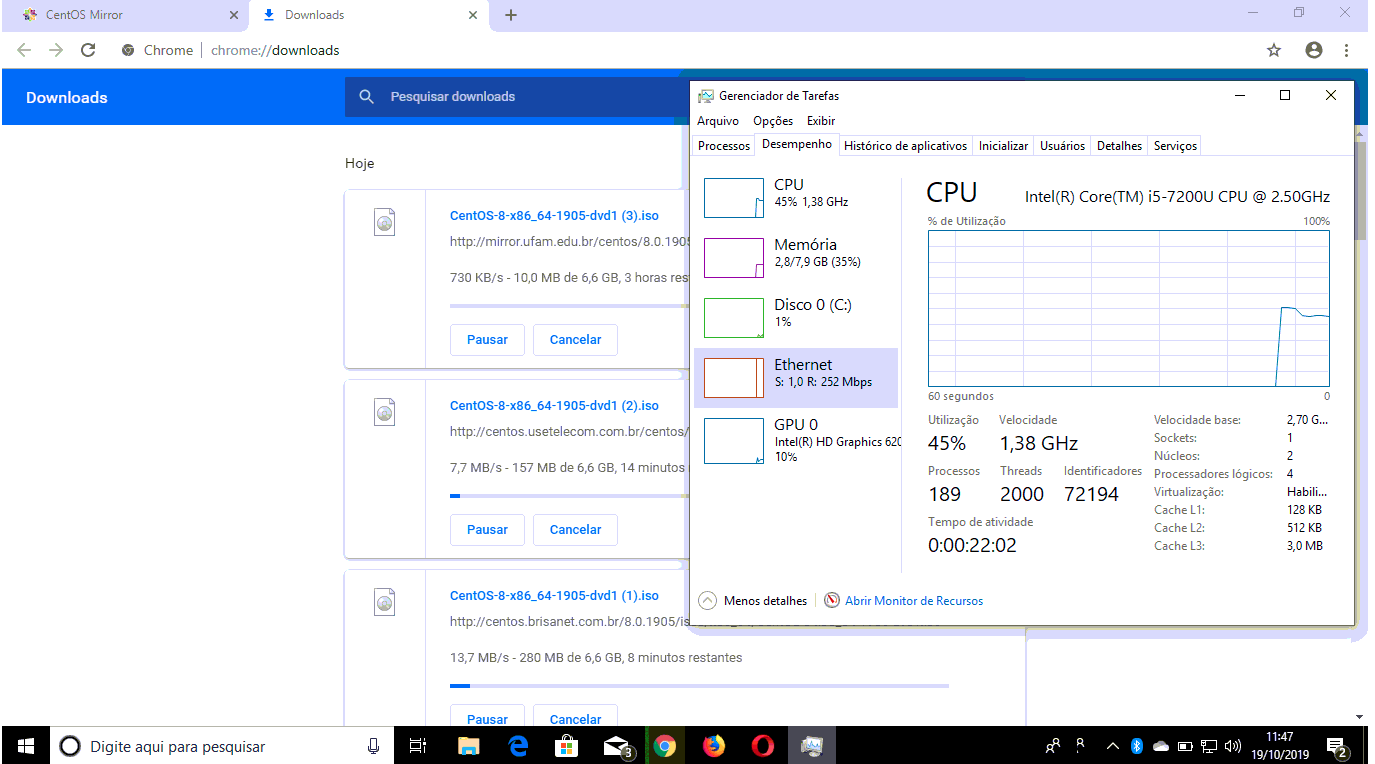Switch to the Detalhes tab

1119,146
